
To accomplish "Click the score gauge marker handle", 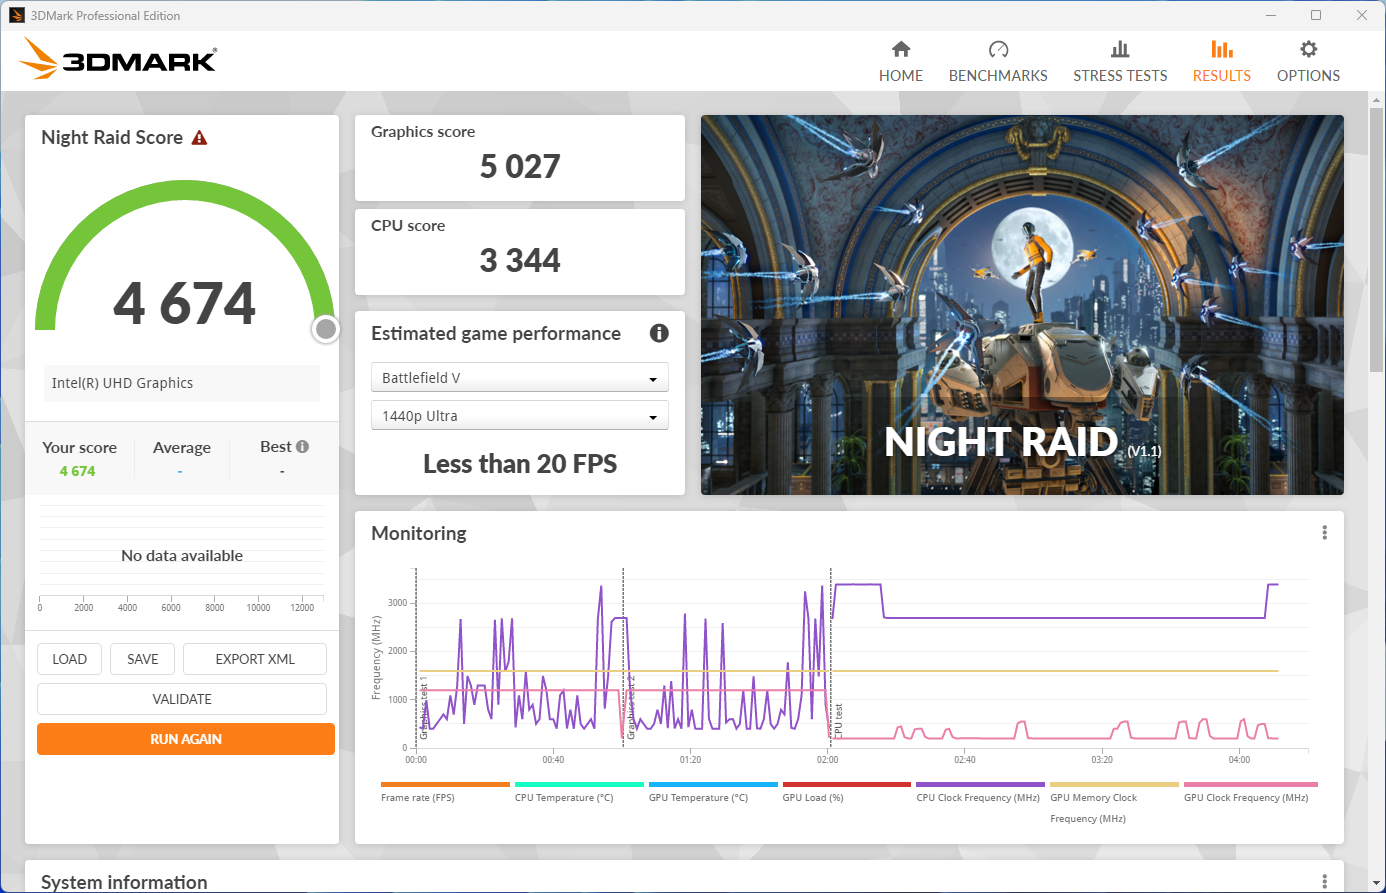I will coord(325,328).
